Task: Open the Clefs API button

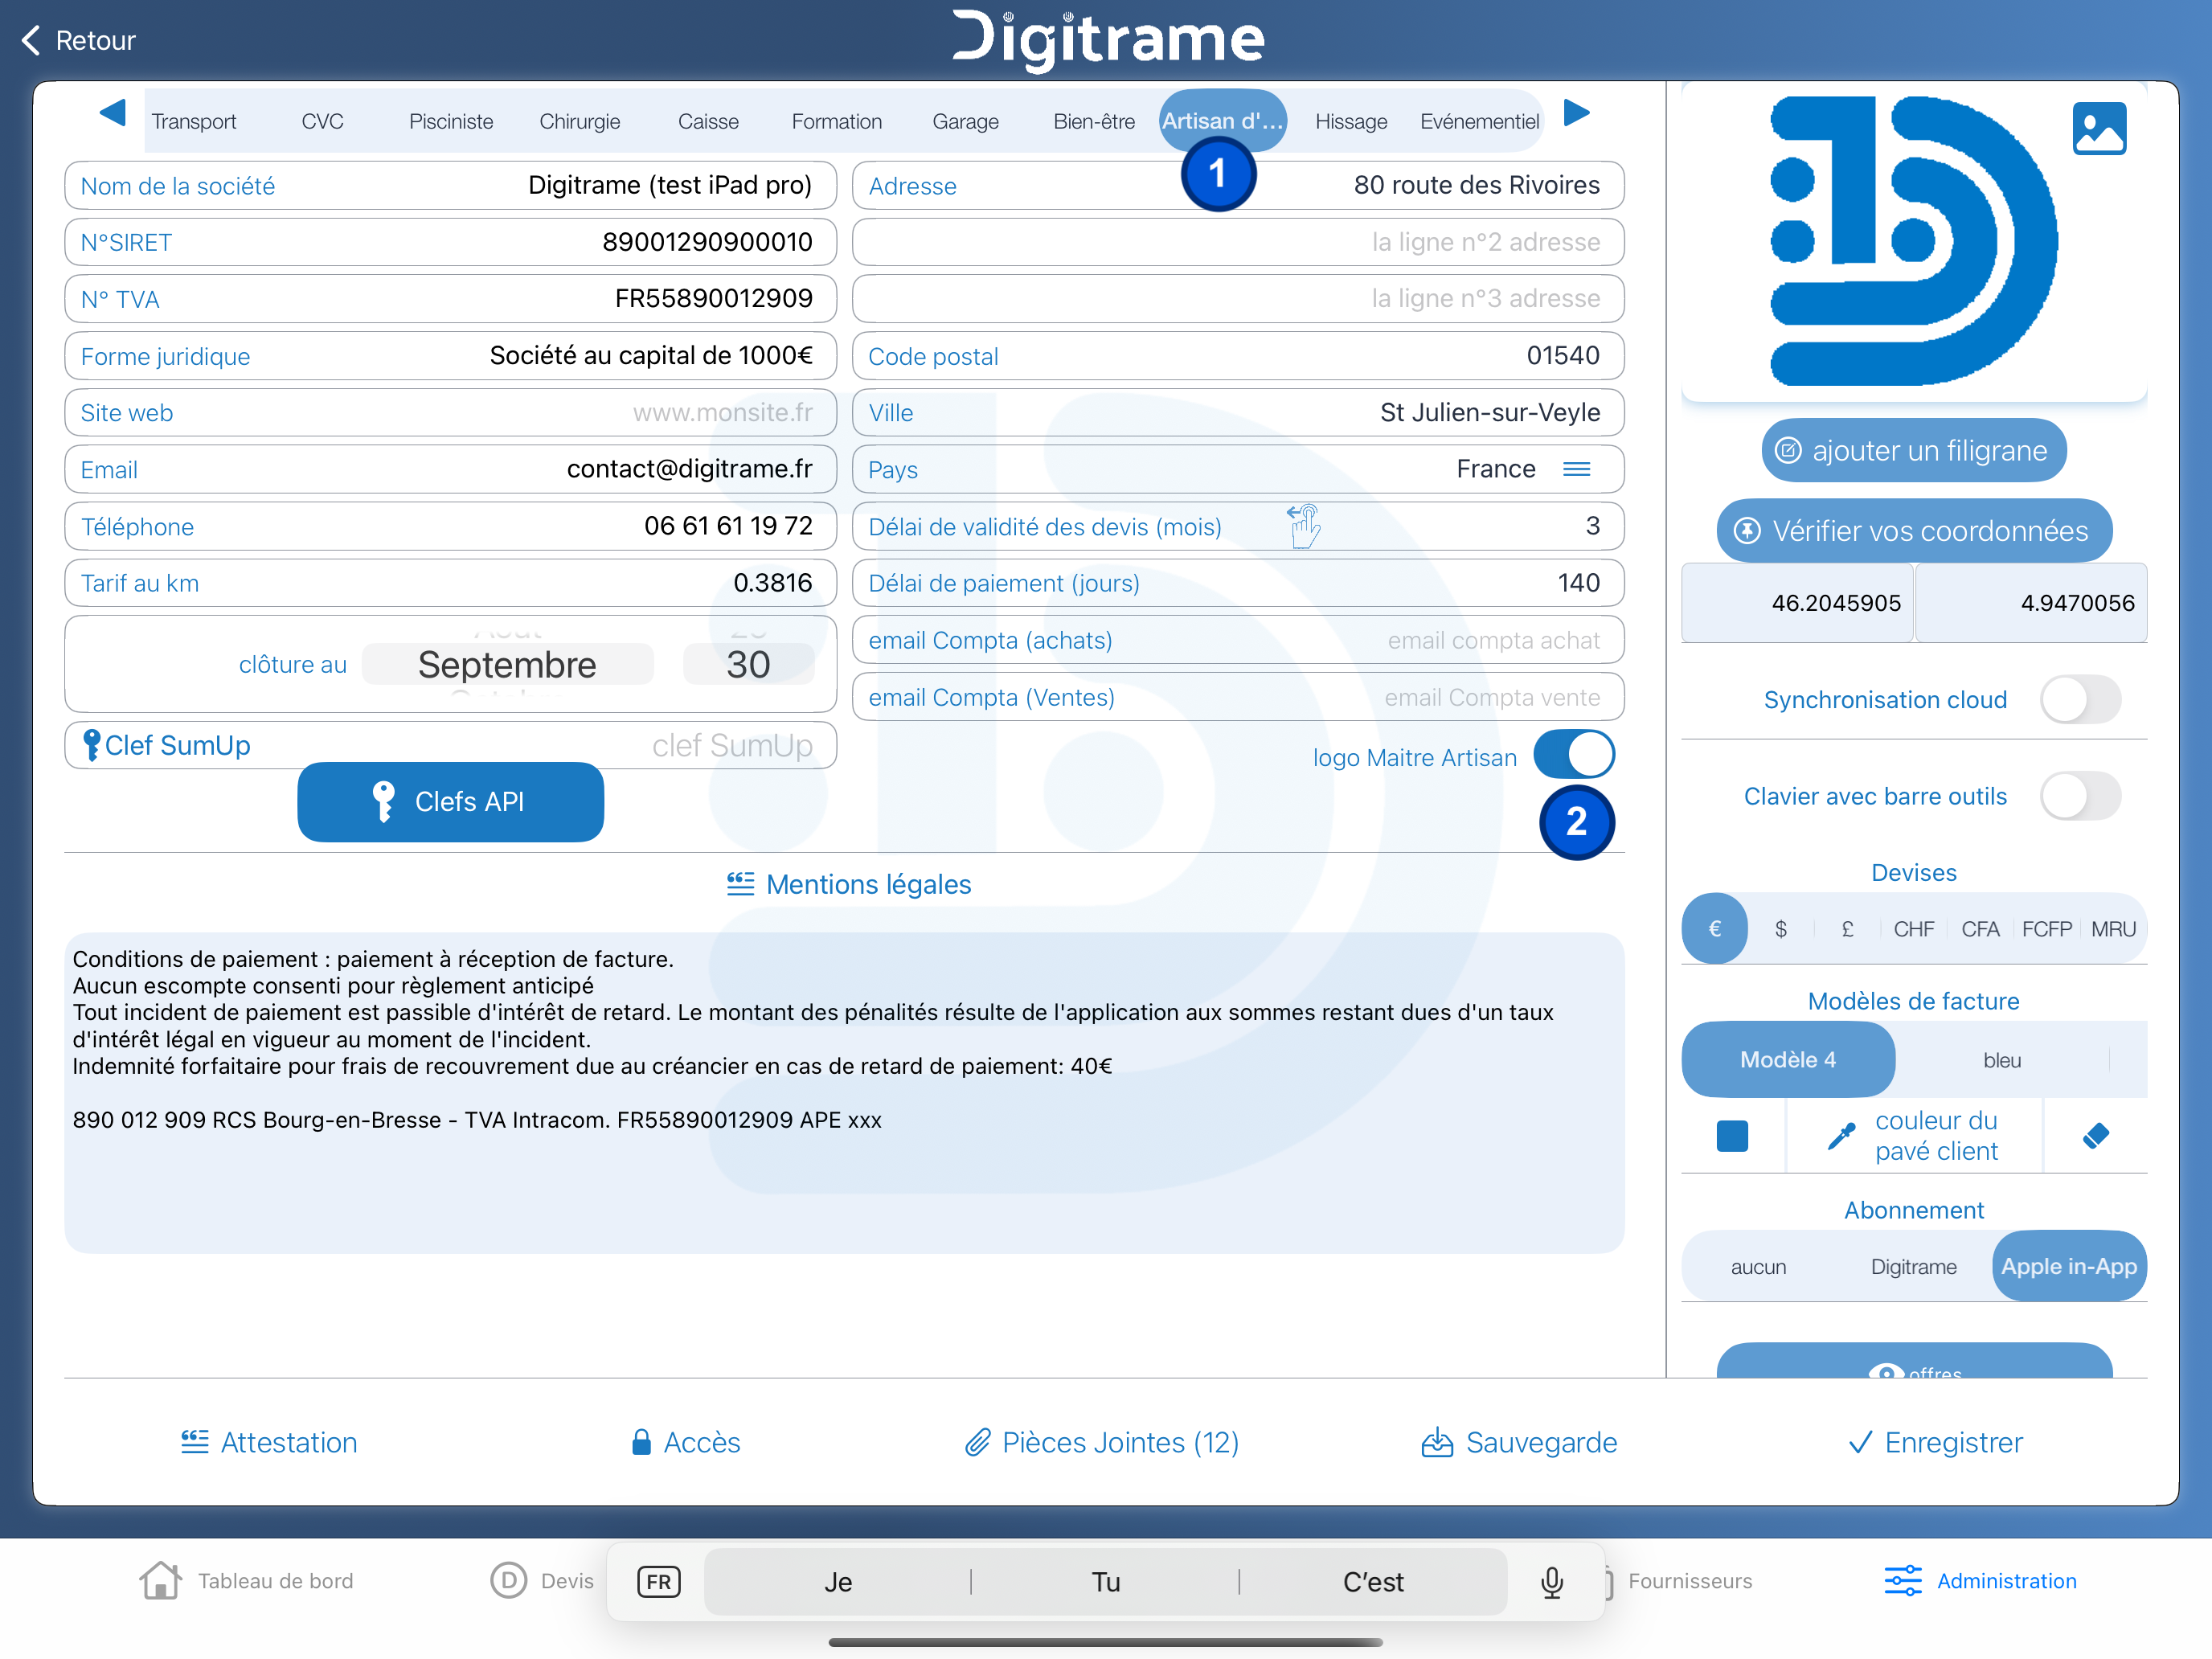Action: [450, 802]
